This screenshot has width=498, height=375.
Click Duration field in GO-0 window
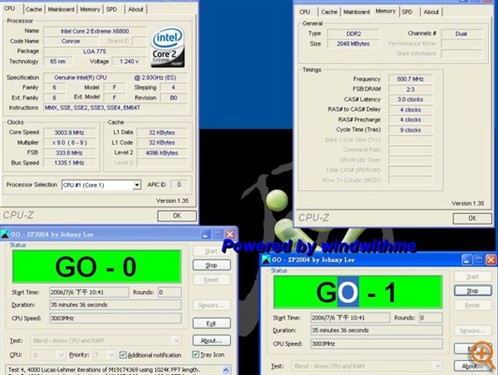point(115,305)
